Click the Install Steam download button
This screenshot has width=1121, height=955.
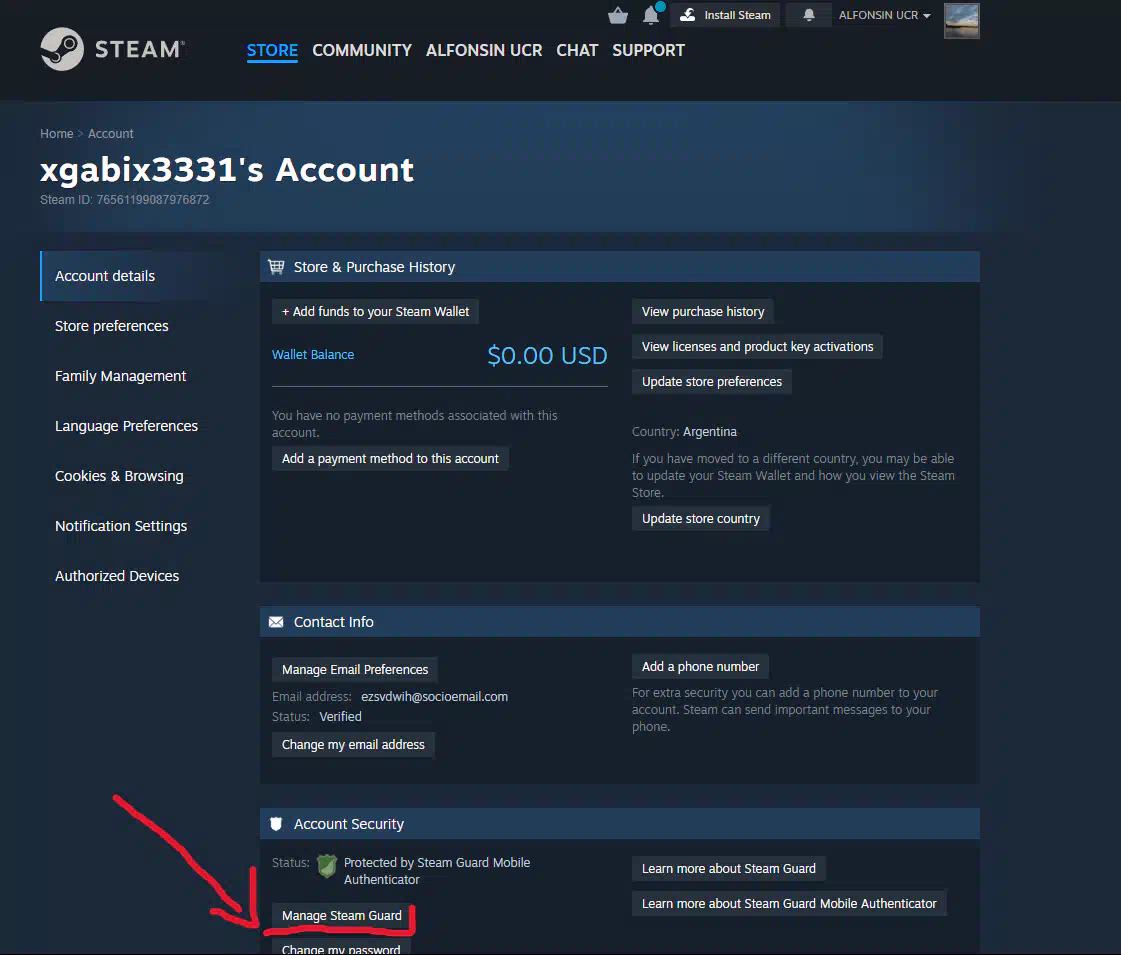coord(725,15)
